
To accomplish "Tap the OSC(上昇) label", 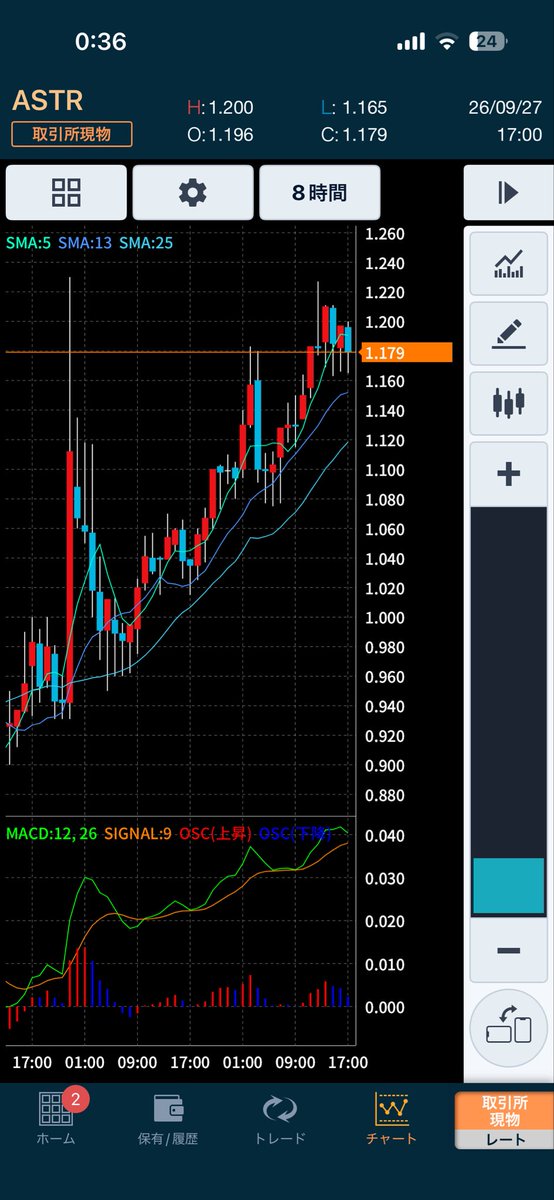I will pyautogui.click(x=217, y=832).
